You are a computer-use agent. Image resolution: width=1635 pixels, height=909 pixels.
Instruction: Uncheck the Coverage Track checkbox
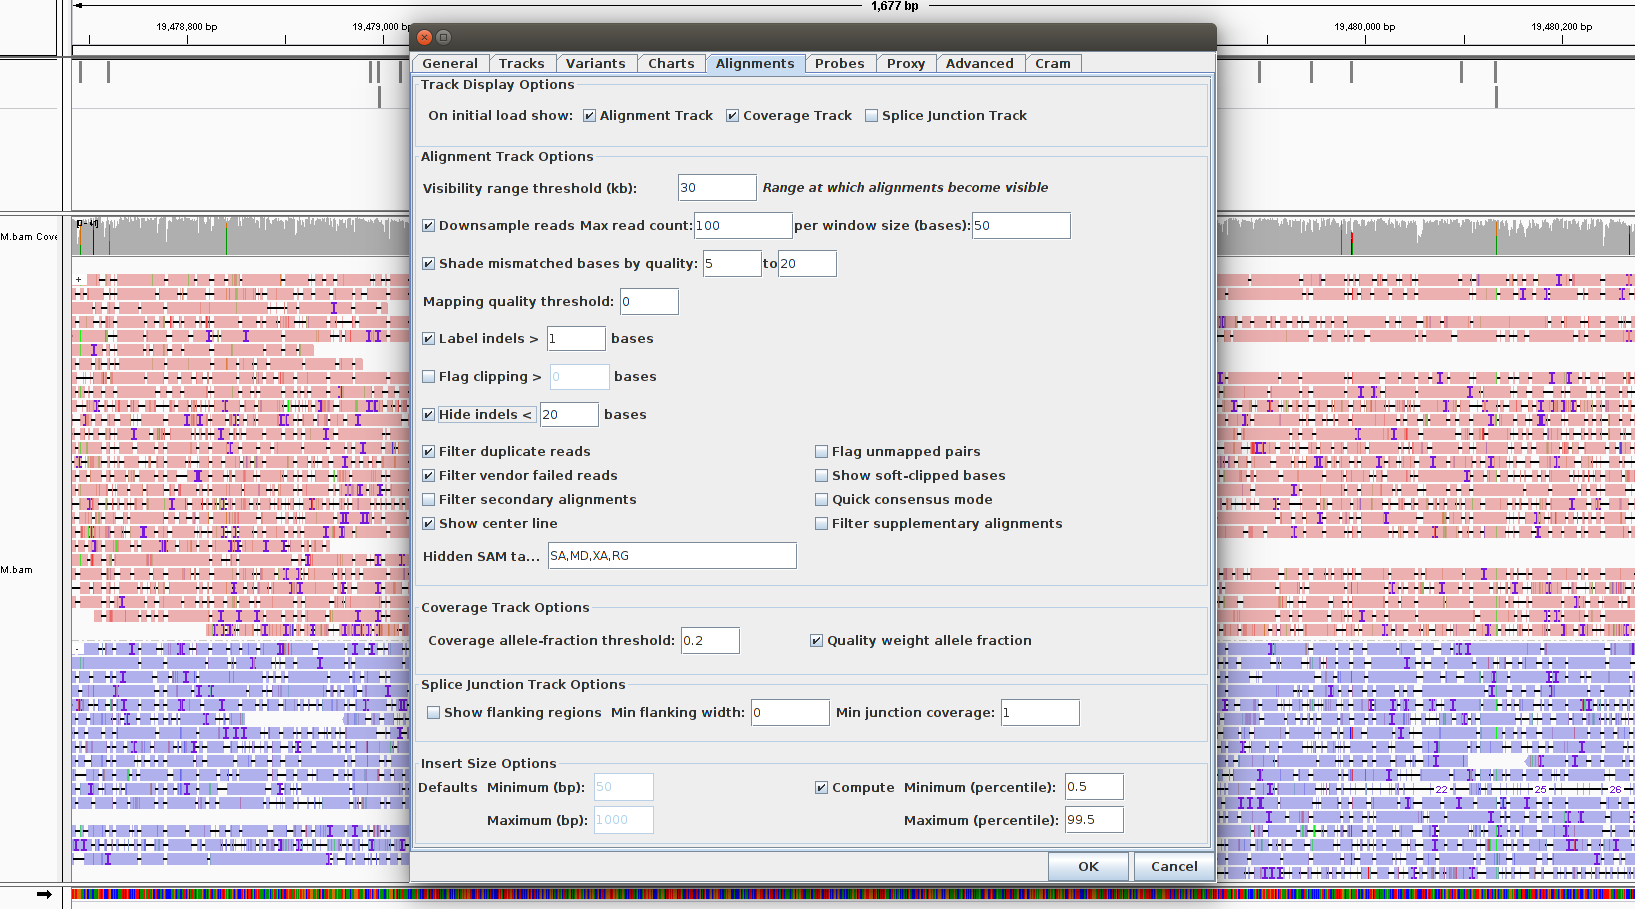point(732,116)
